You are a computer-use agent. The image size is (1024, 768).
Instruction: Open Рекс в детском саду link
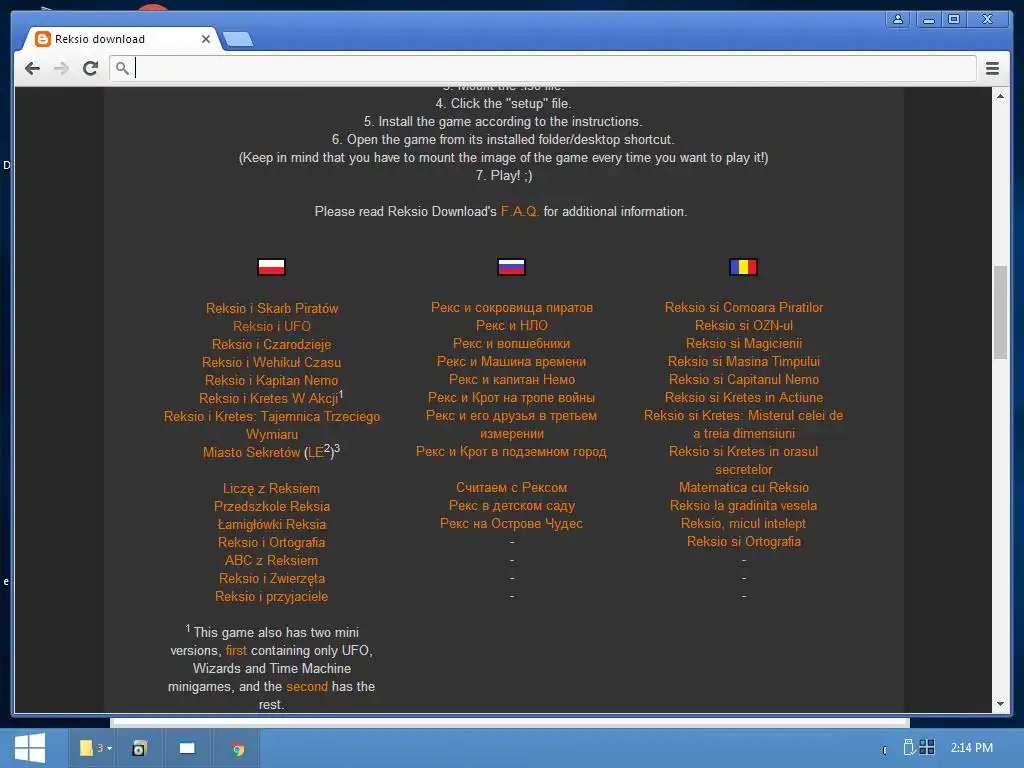(x=511, y=505)
